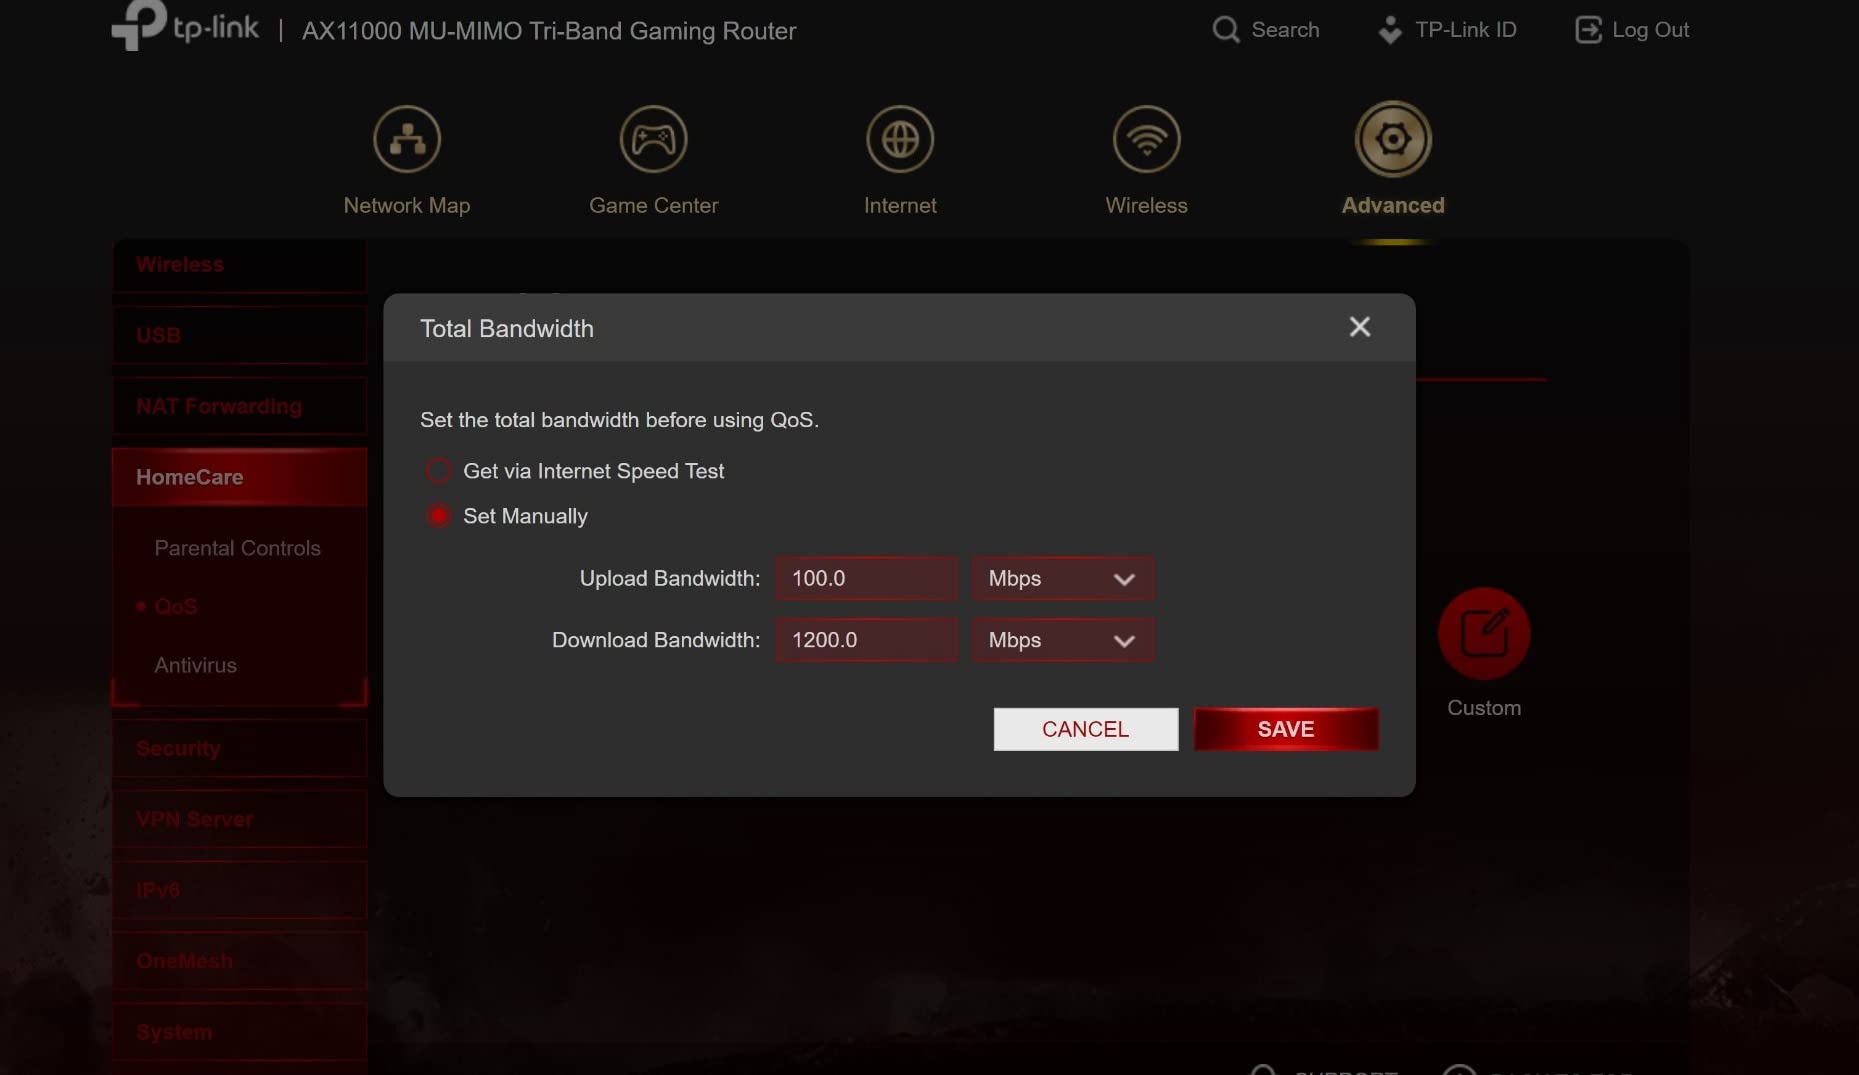Select the Set Manually radio button
The width and height of the screenshot is (1859, 1075).
[438, 516]
